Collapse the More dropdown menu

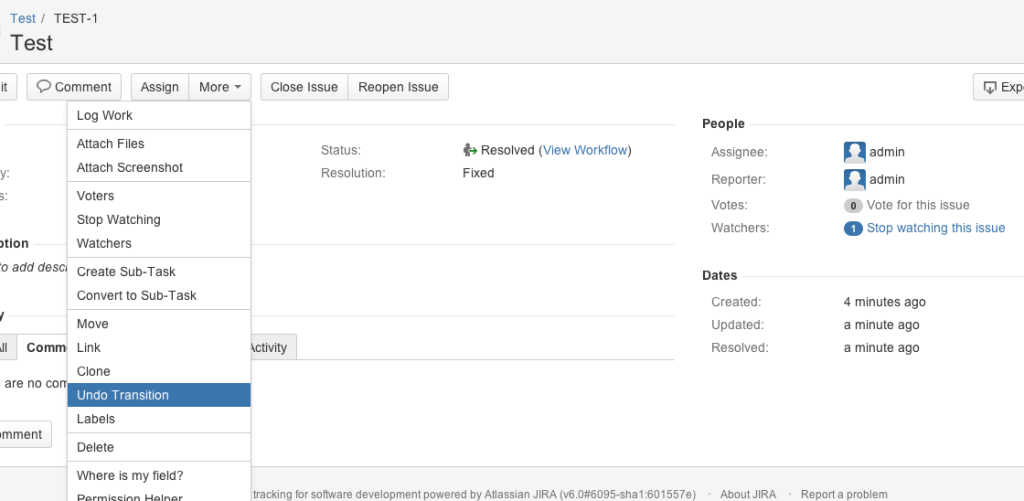coord(220,87)
